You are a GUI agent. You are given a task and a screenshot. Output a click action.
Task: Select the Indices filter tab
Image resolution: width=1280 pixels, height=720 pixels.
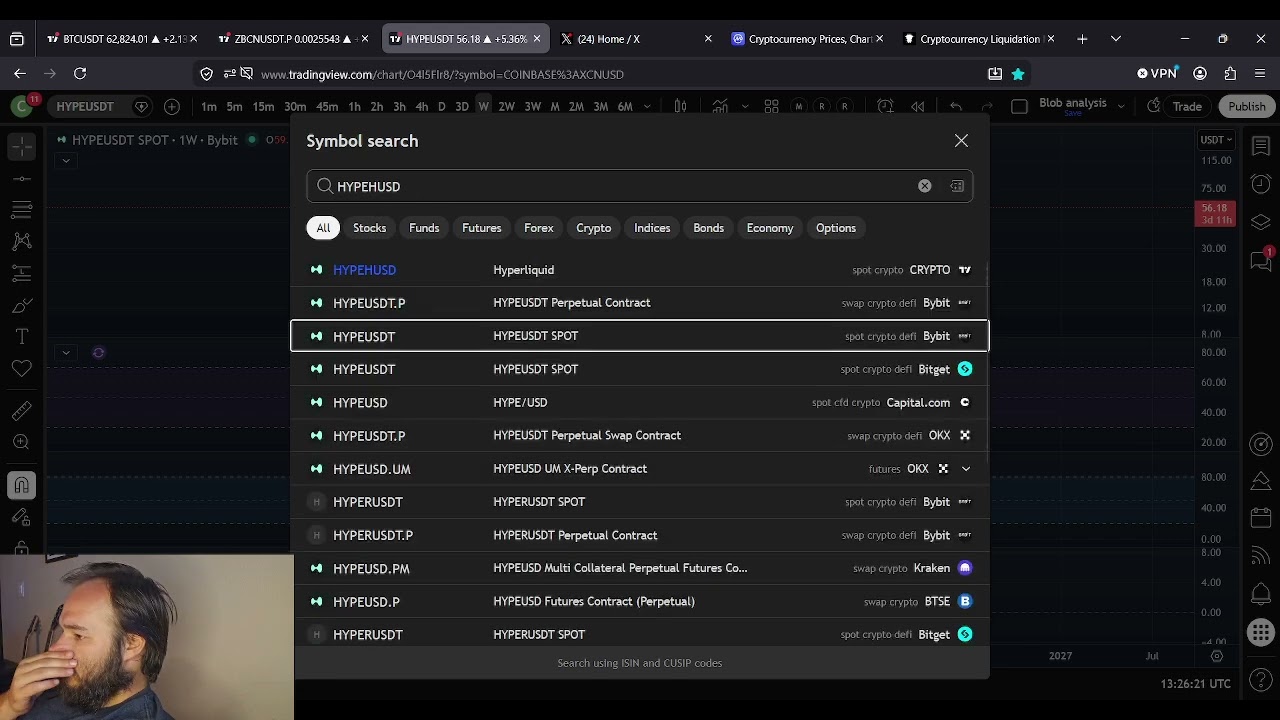click(652, 228)
